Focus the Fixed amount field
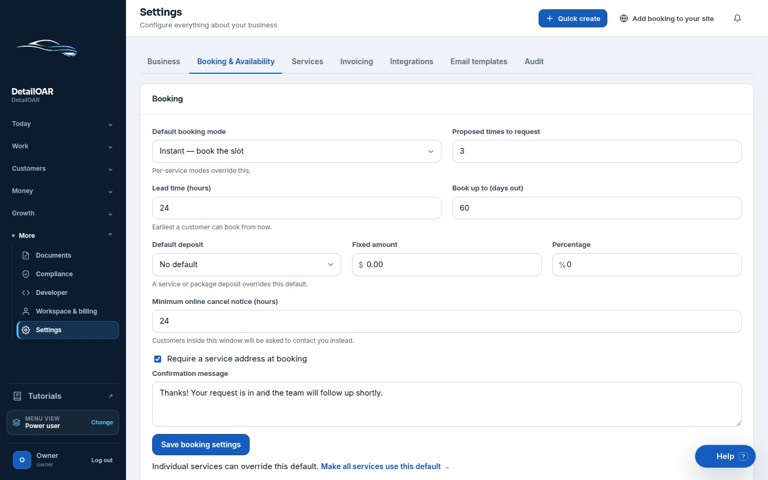The height and width of the screenshot is (480, 768). click(x=447, y=264)
